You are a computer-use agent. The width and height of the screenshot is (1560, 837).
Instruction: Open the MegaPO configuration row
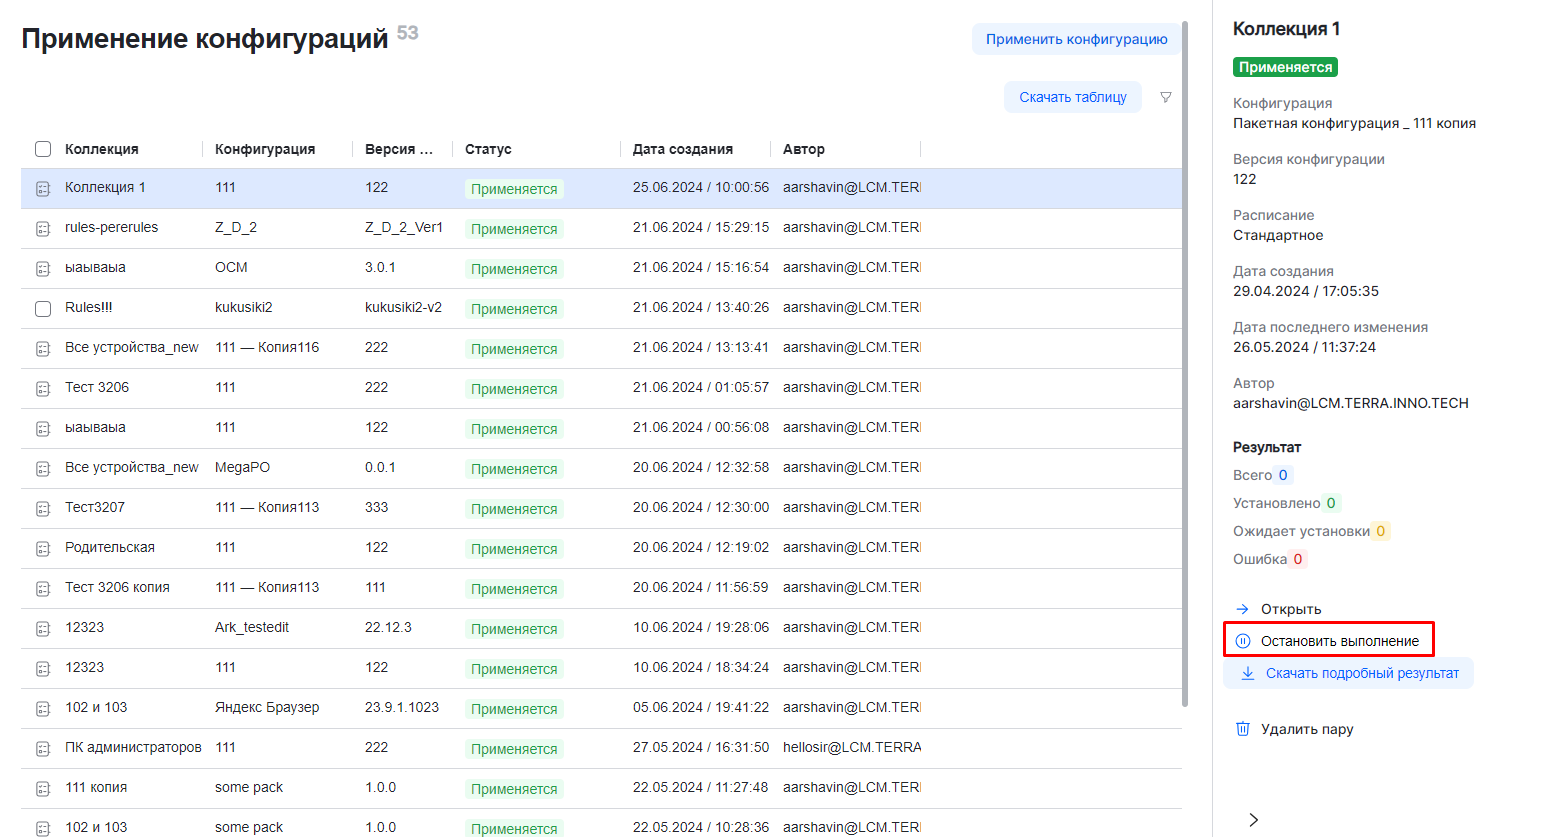(x=242, y=468)
